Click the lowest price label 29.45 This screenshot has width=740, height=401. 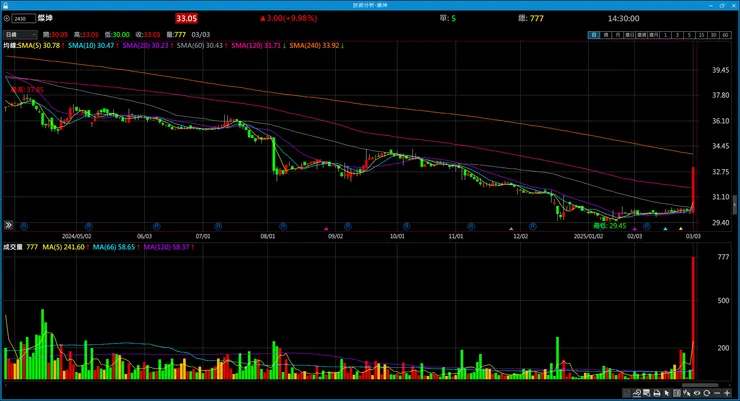610,226
